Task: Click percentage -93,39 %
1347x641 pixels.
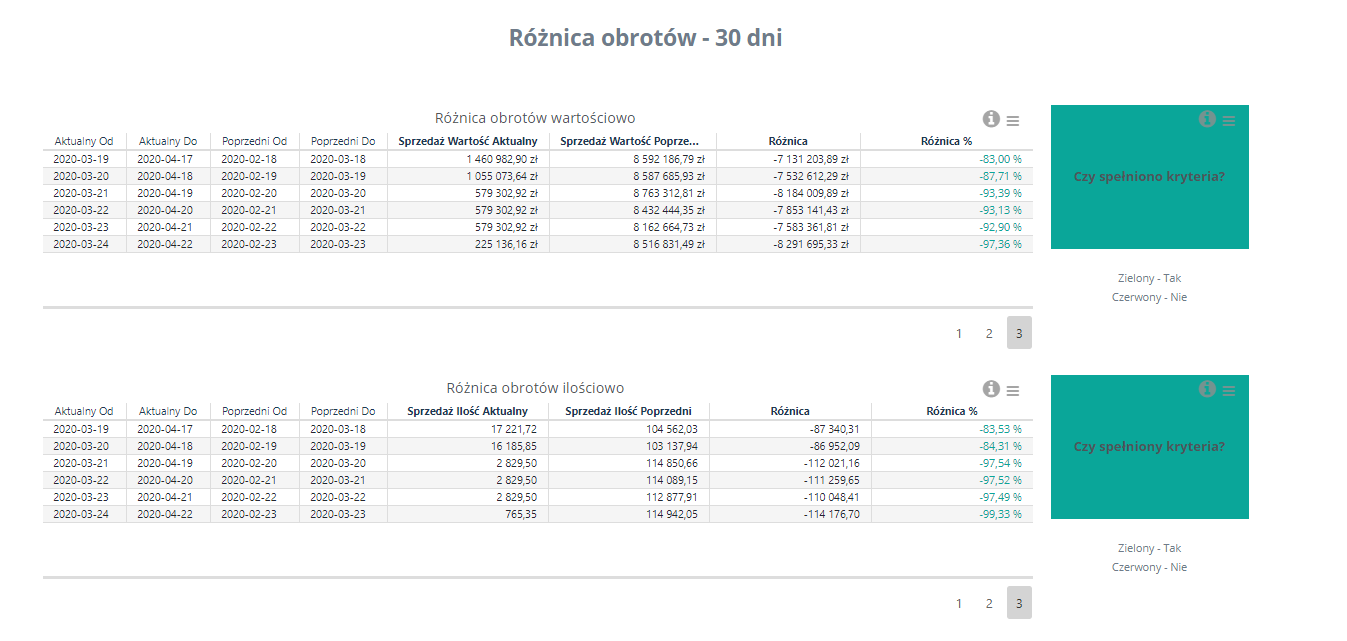Action: click(x=1000, y=193)
